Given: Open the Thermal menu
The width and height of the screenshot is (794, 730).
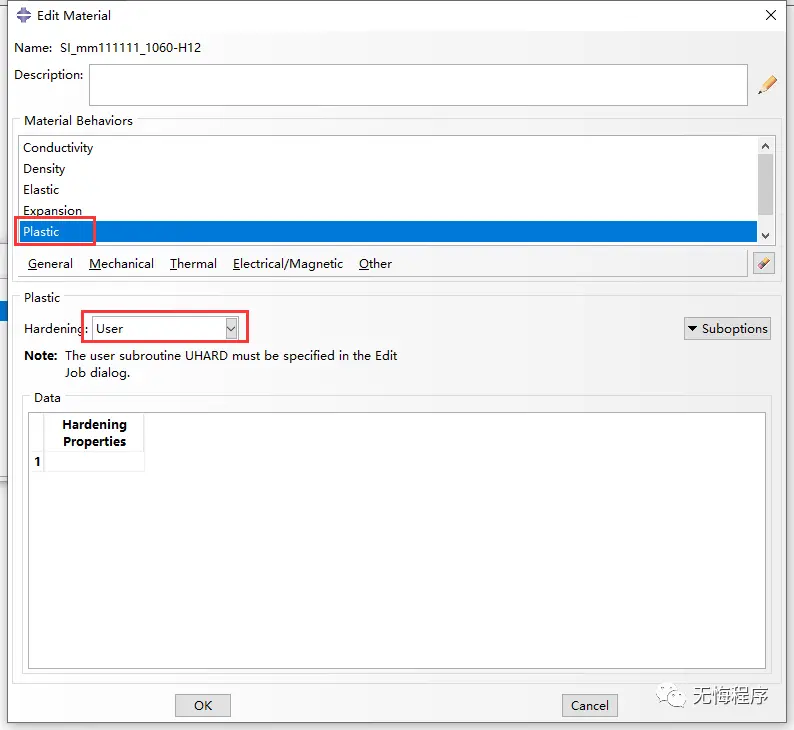Looking at the screenshot, I should click(193, 264).
